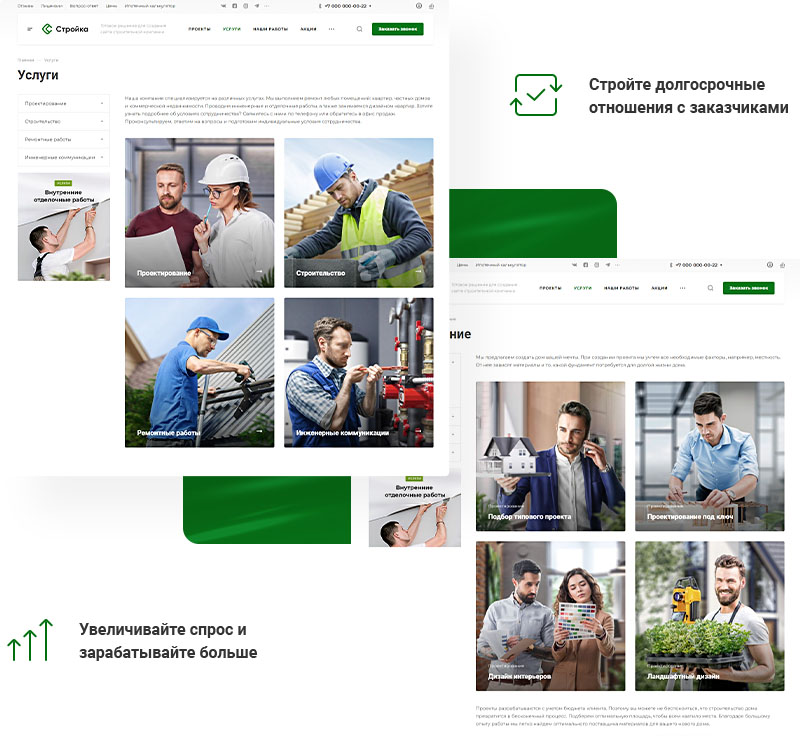Open search with the magnifier icon
The width and height of the screenshot is (800, 744).
(359, 28)
